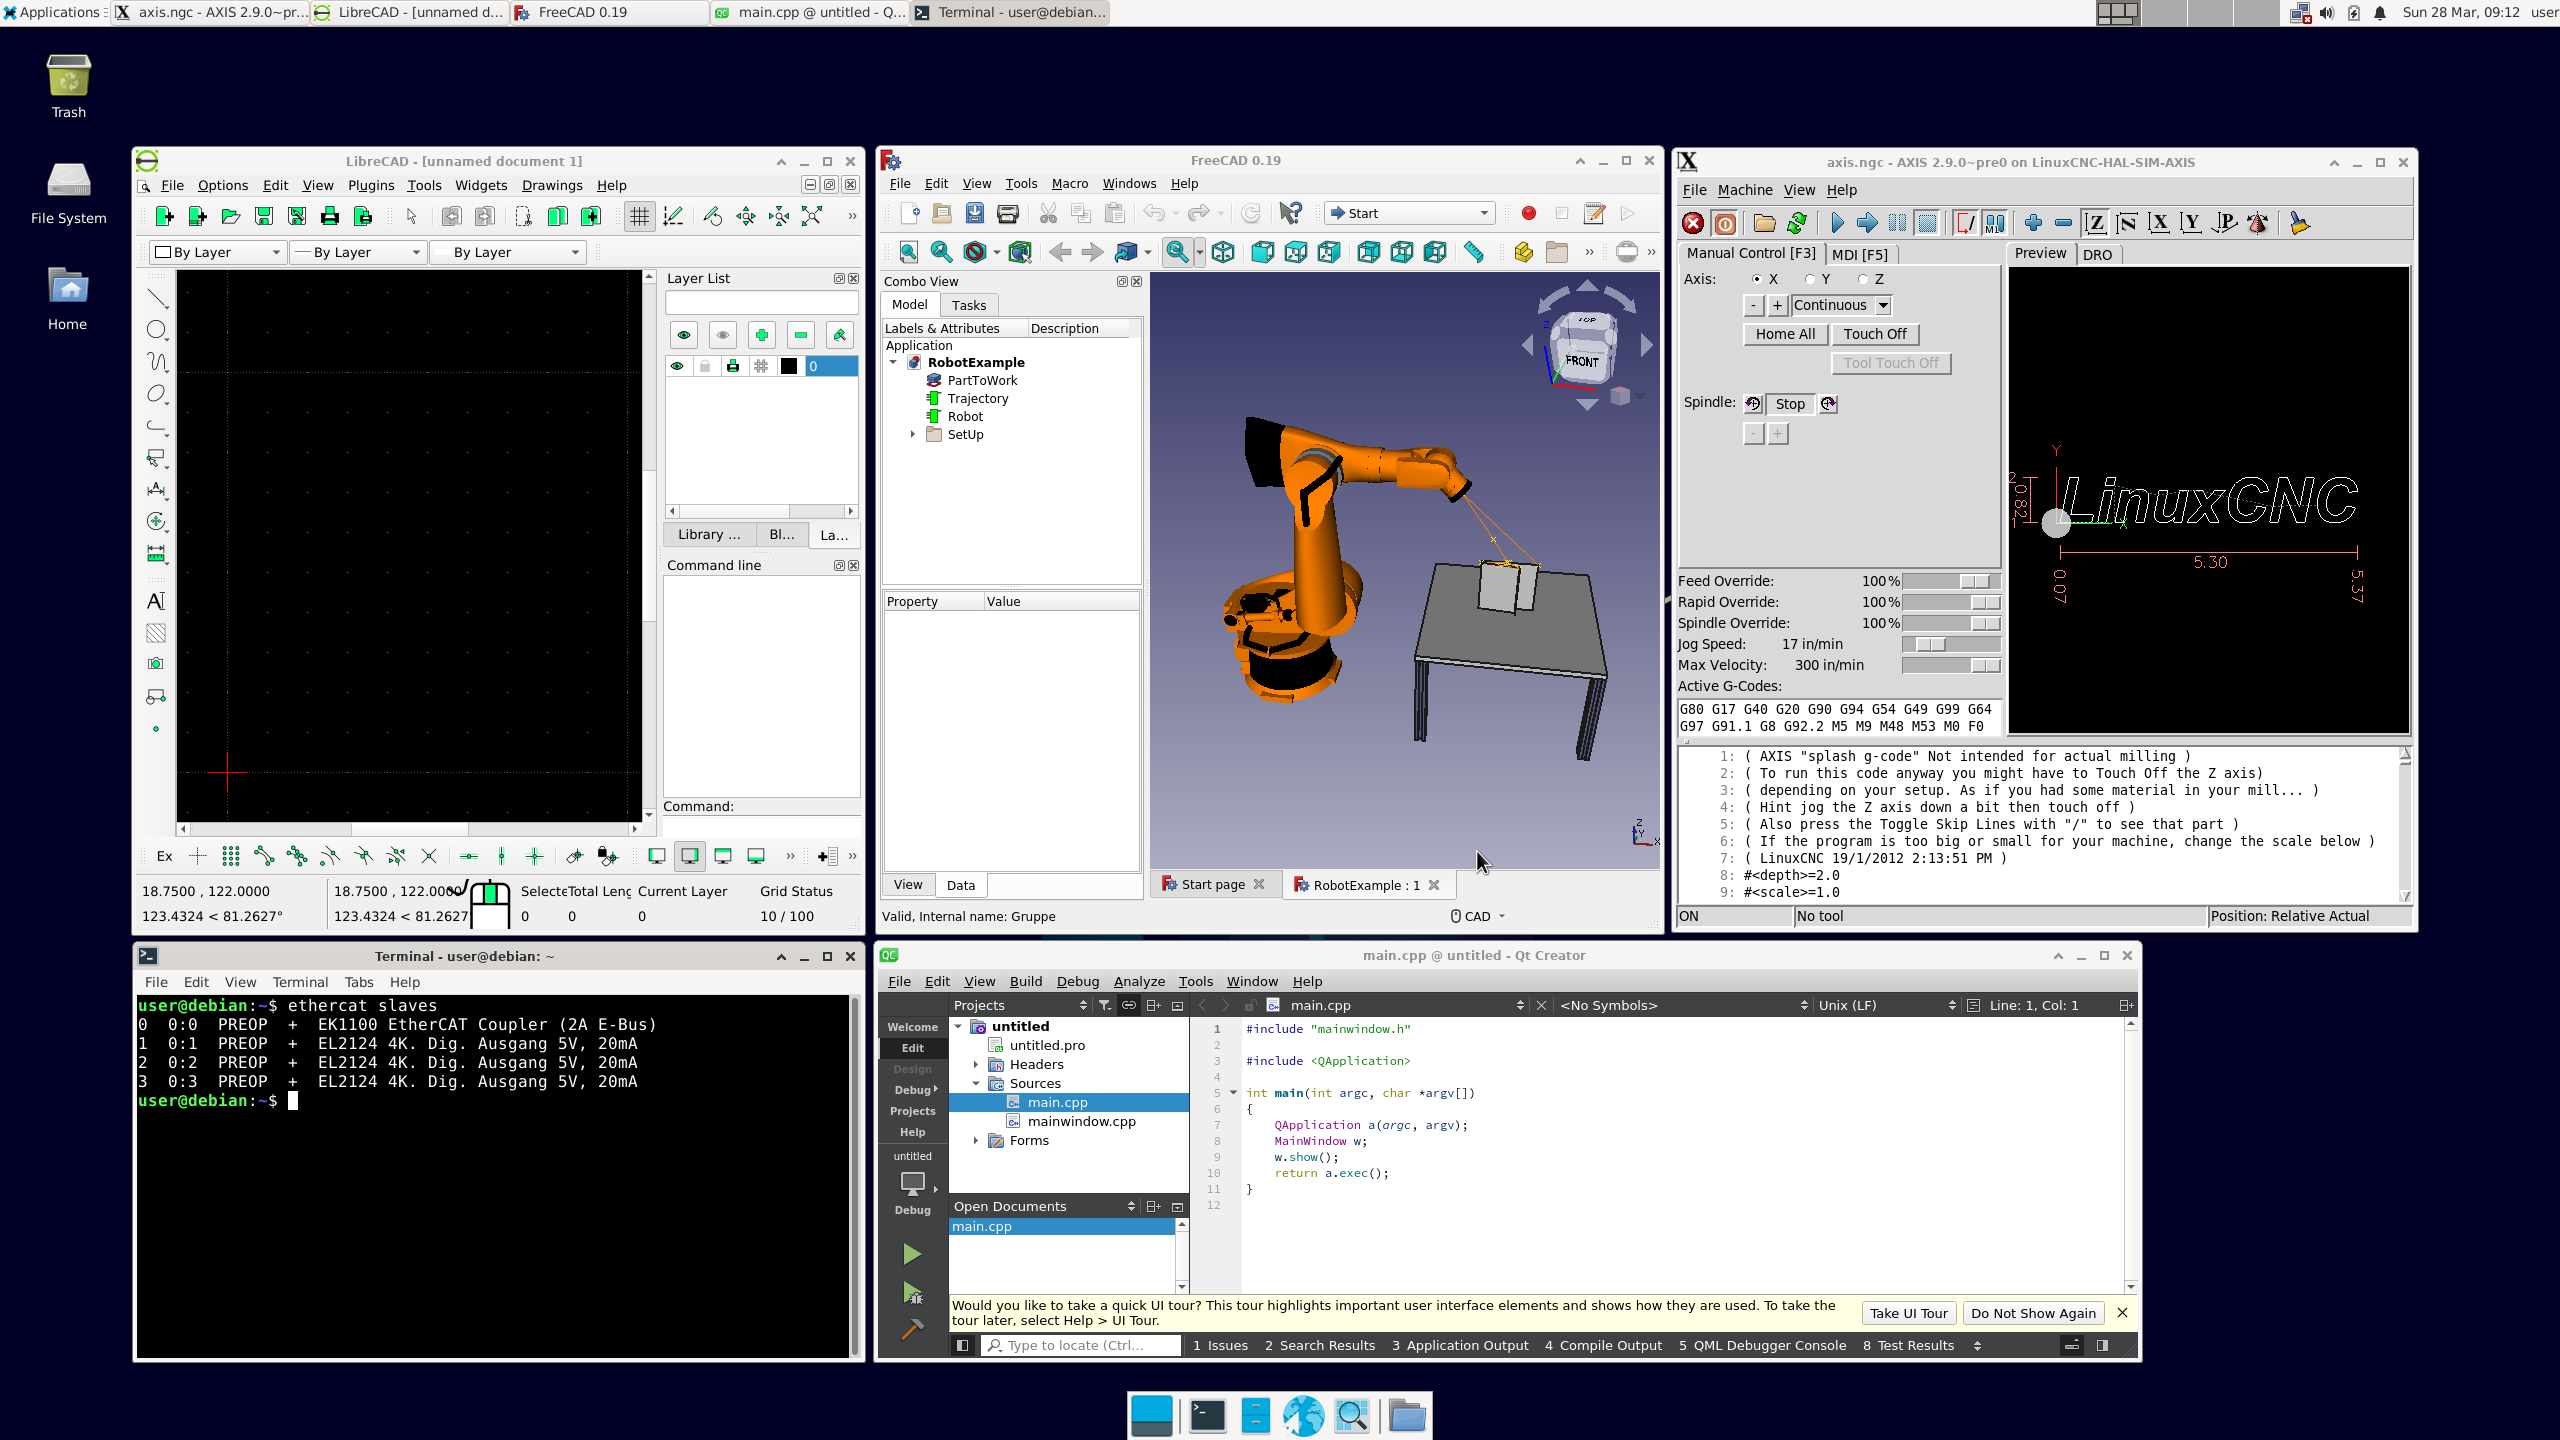
Task: Step program forward arrow in AXIS
Action: point(1866,223)
